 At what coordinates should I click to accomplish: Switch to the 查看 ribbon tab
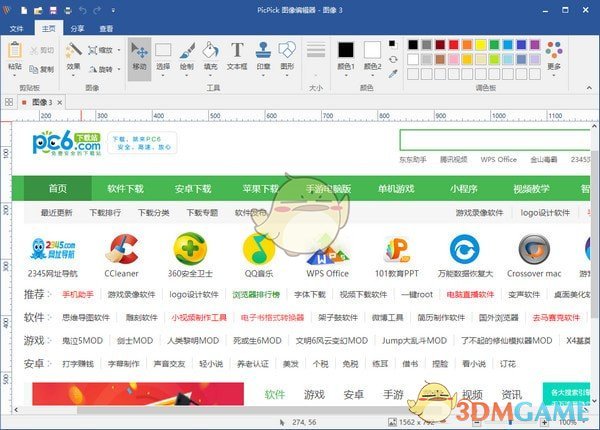(x=106, y=29)
